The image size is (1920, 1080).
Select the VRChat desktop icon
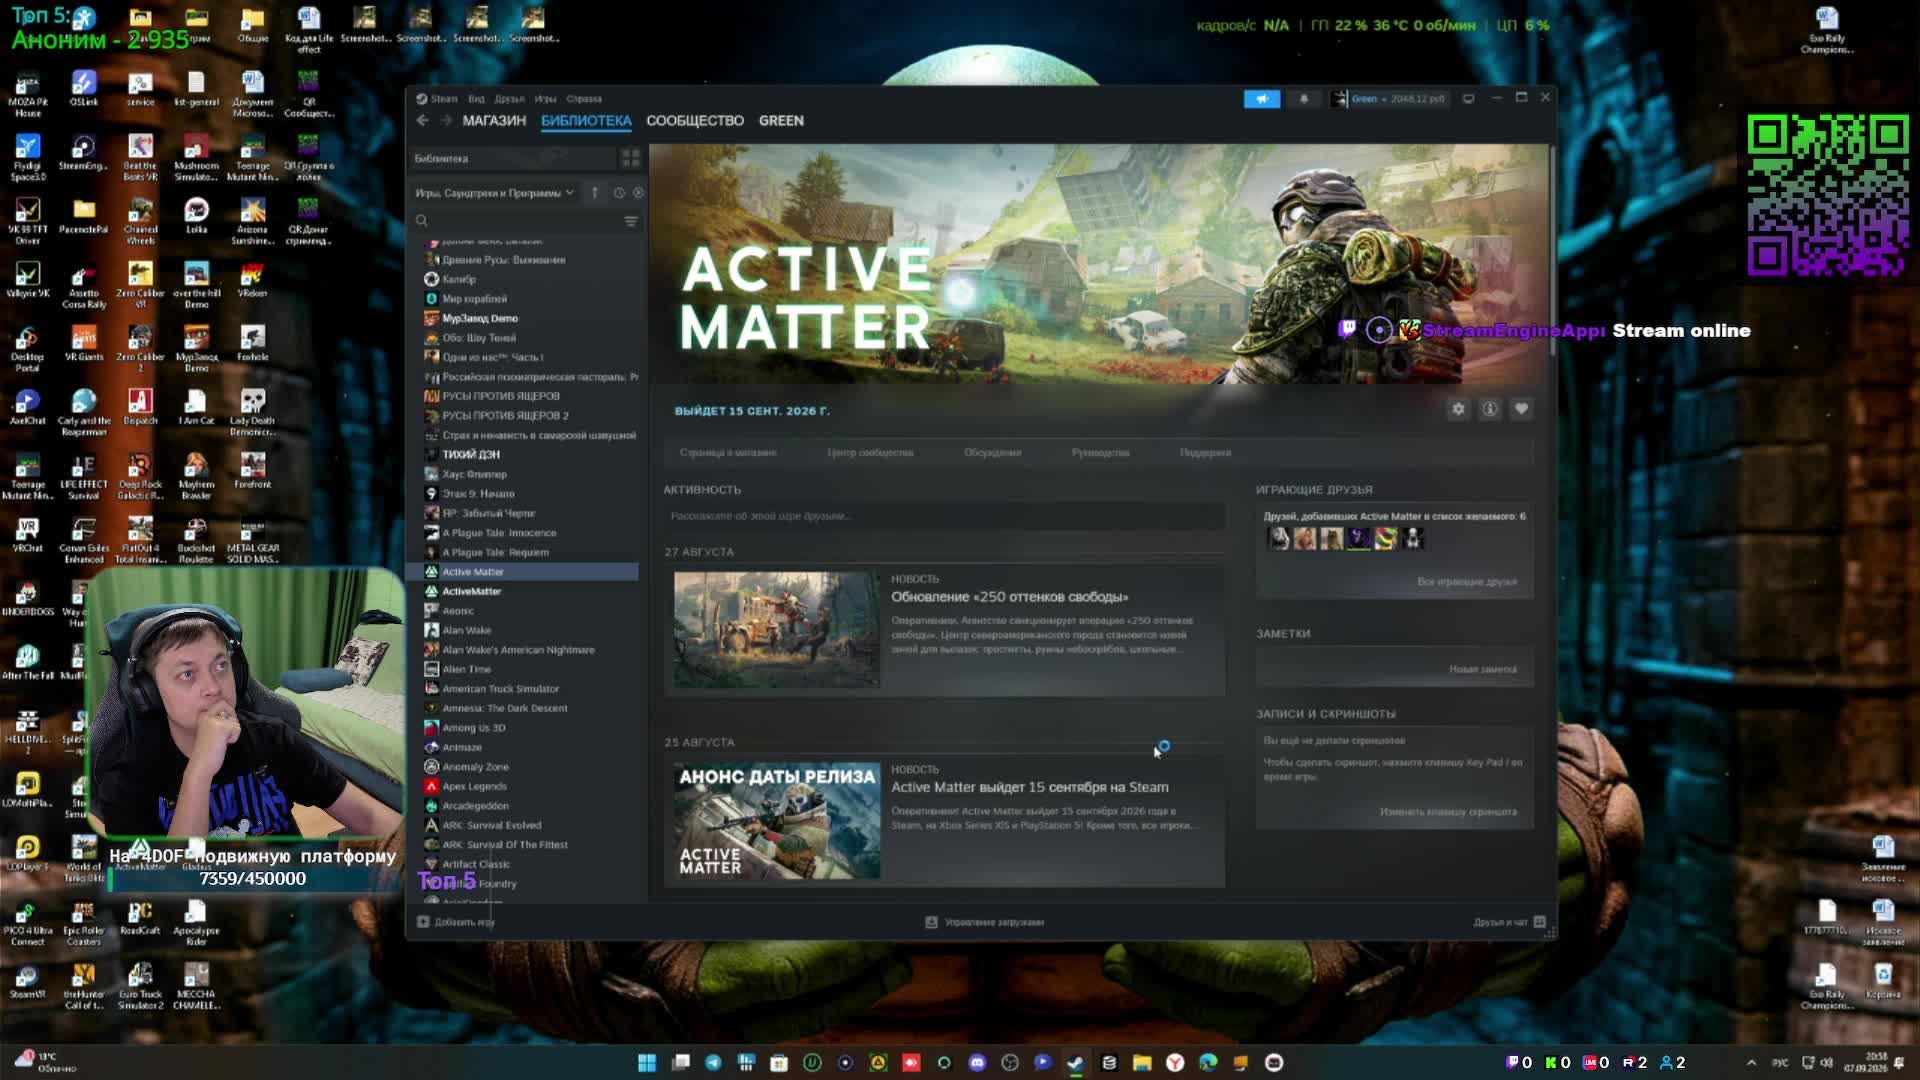coord(27,535)
